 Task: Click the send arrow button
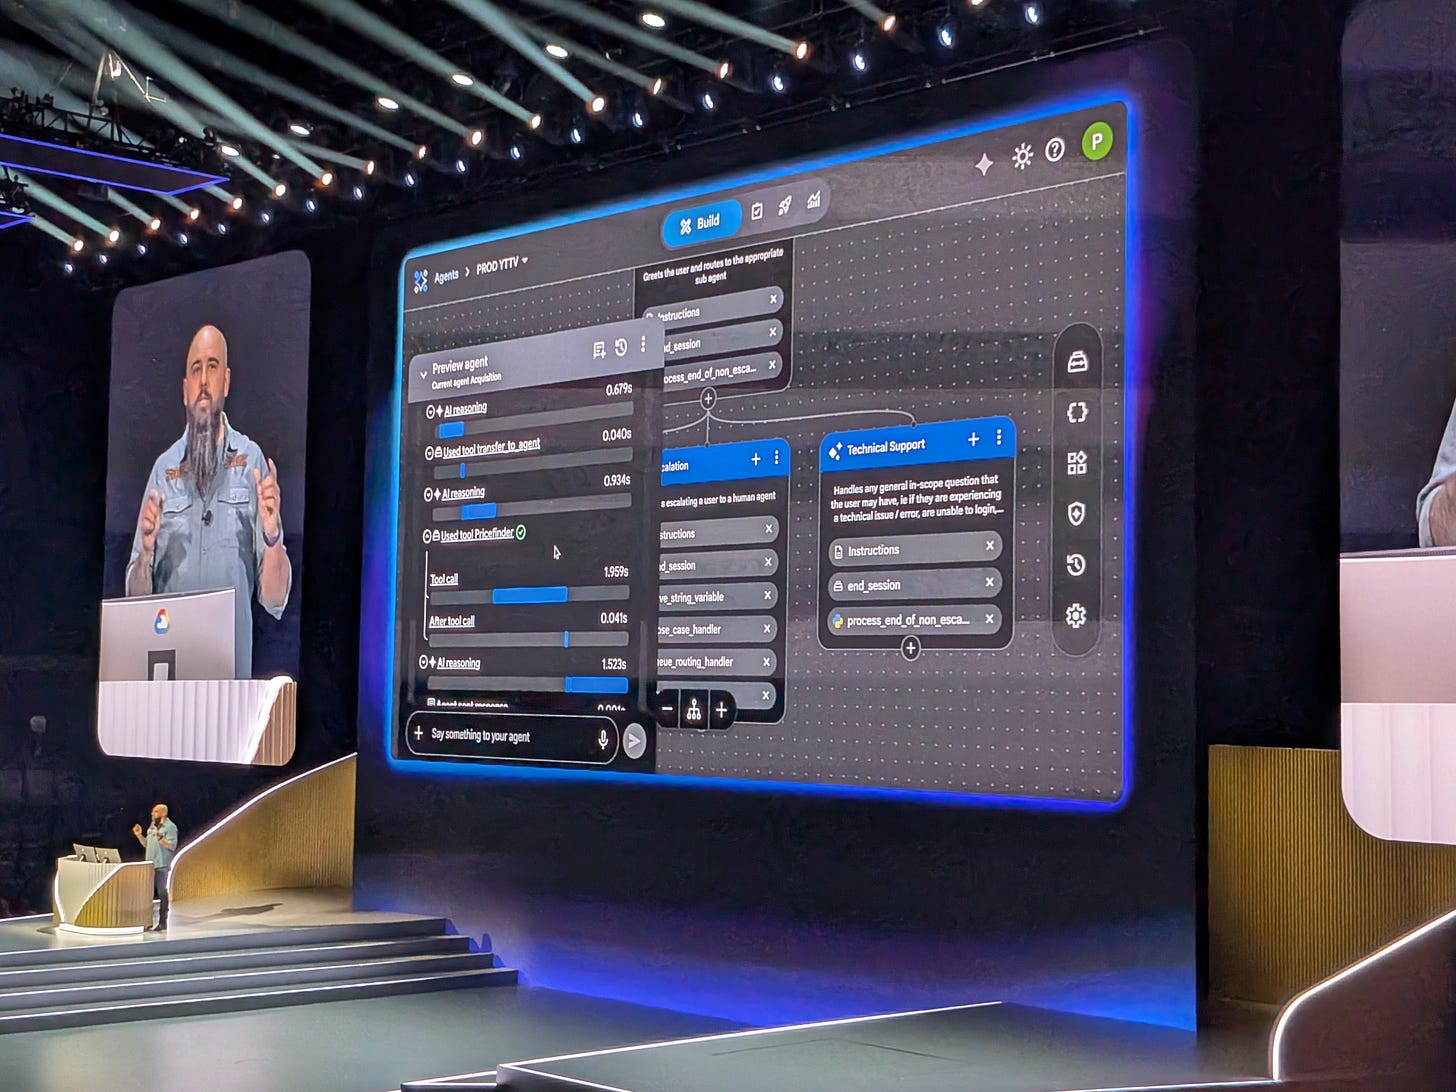[634, 741]
